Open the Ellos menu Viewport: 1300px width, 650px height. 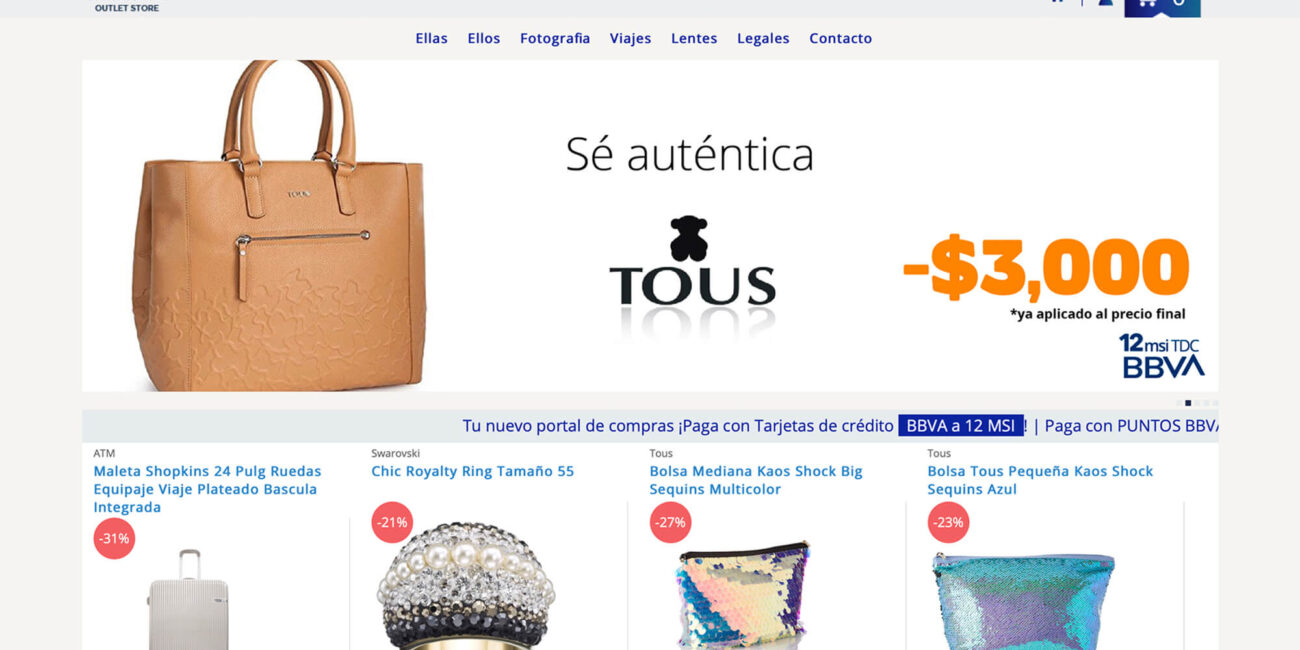pyautogui.click(x=483, y=38)
